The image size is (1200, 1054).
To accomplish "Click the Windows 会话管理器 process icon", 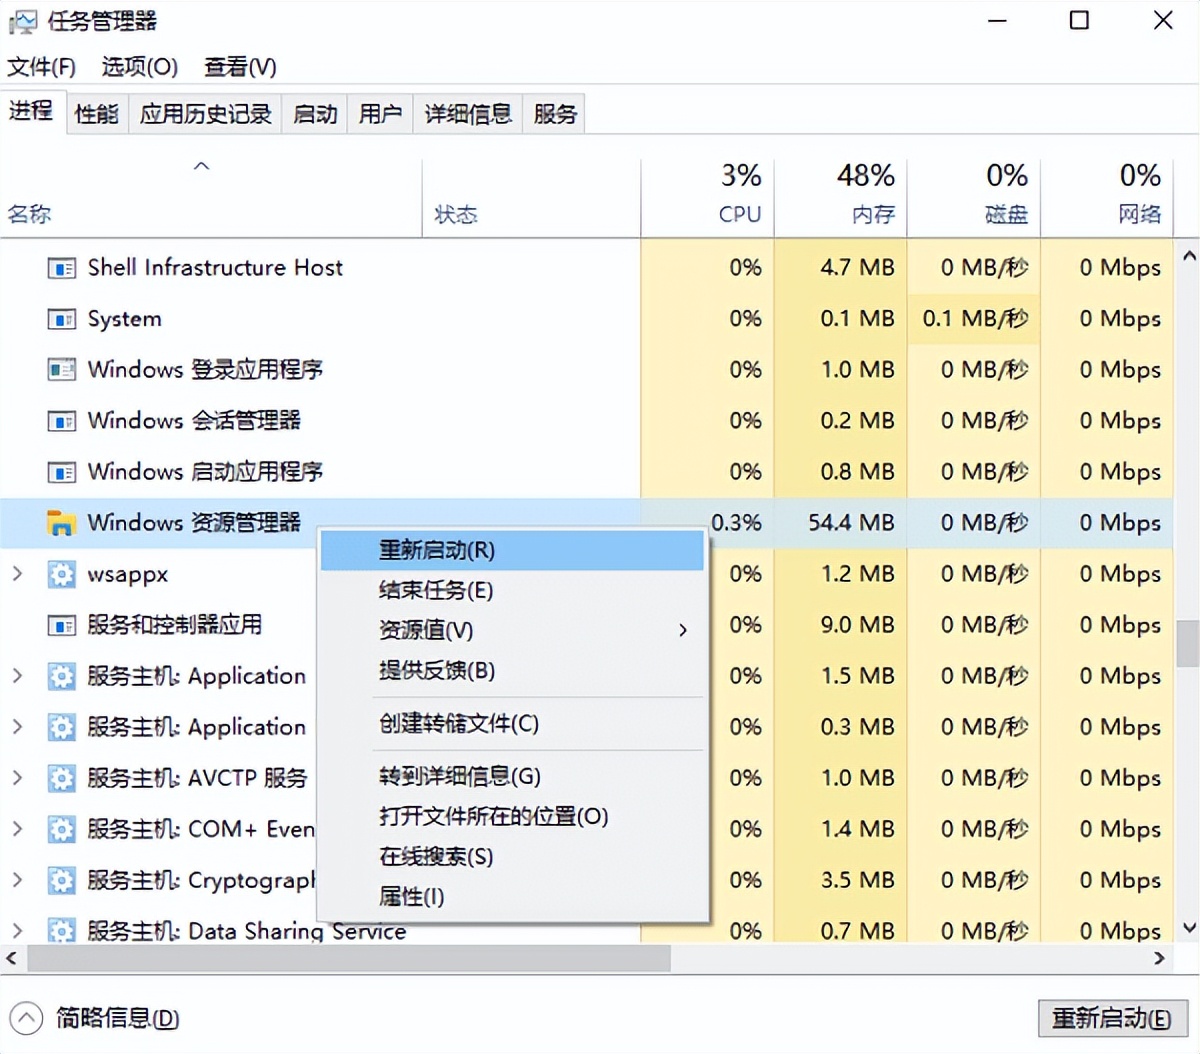I will pos(62,421).
